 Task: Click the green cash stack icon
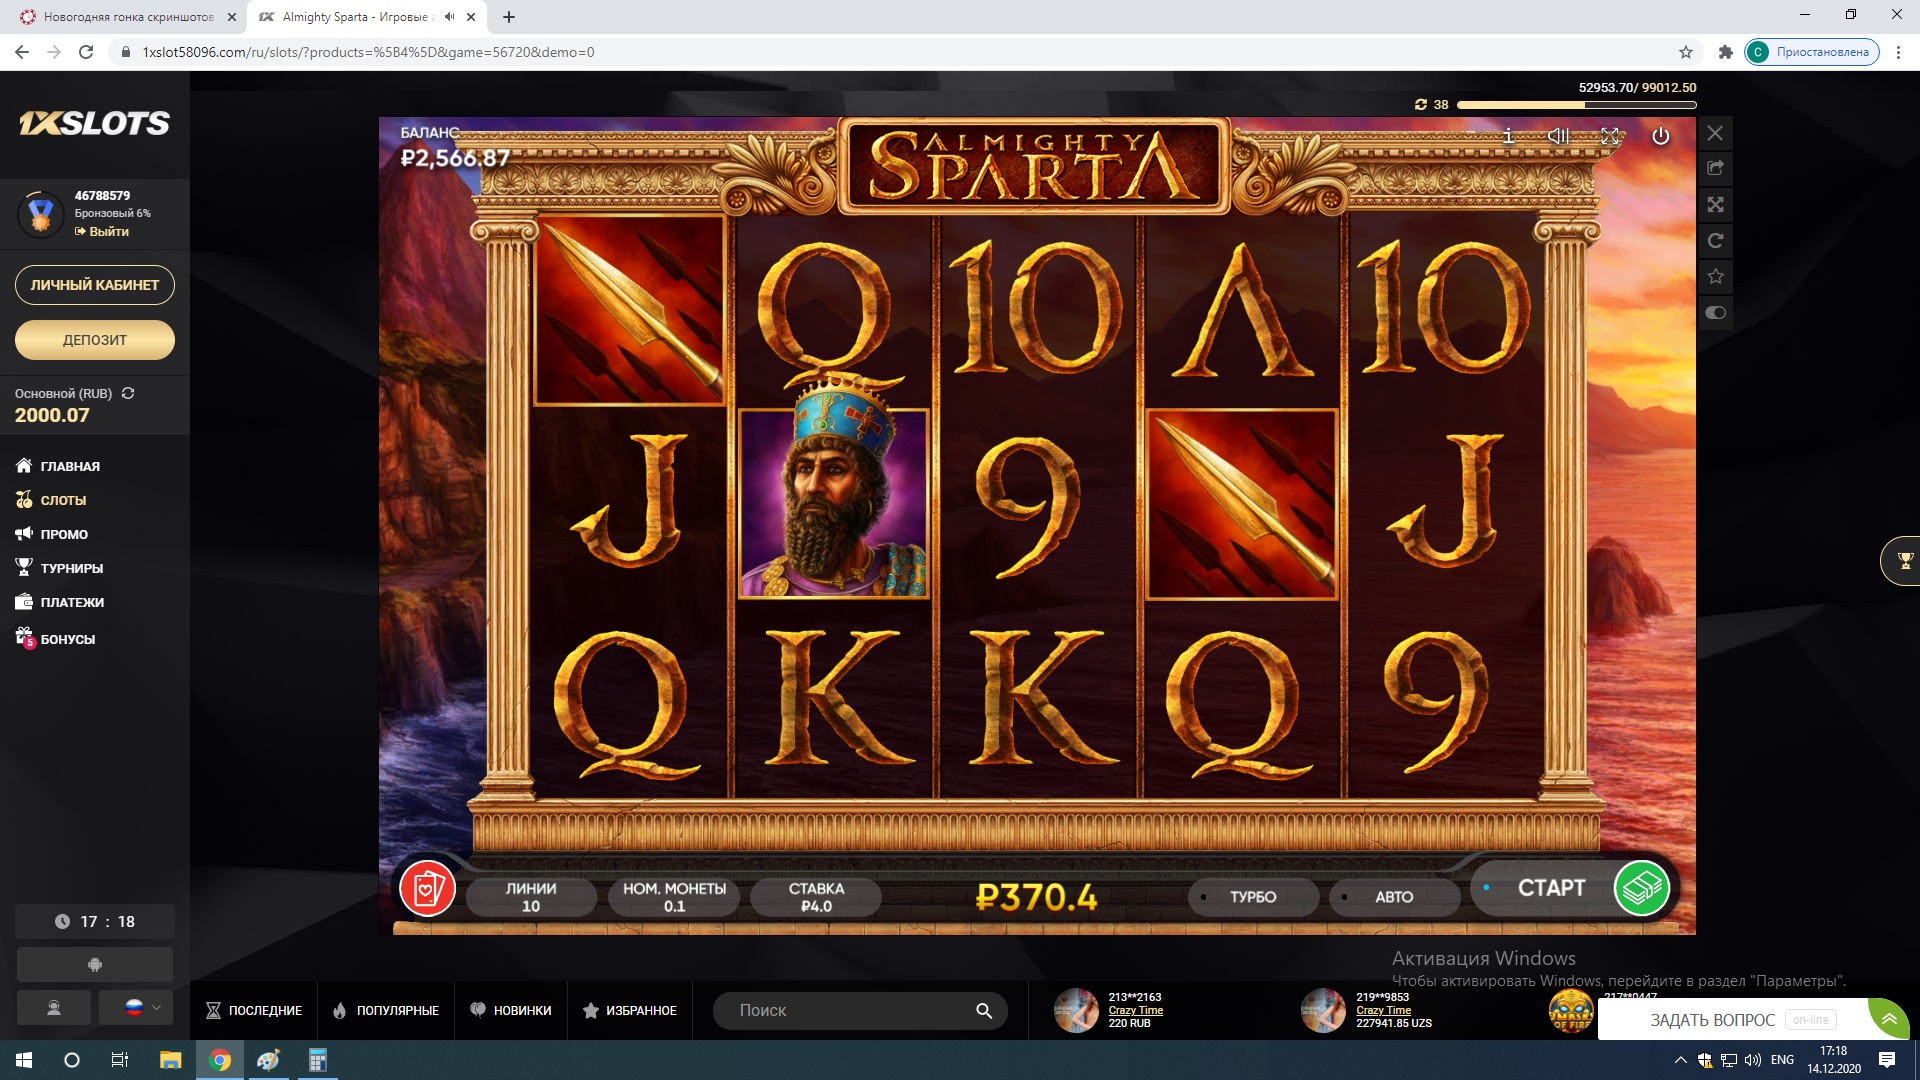tap(1641, 888)
